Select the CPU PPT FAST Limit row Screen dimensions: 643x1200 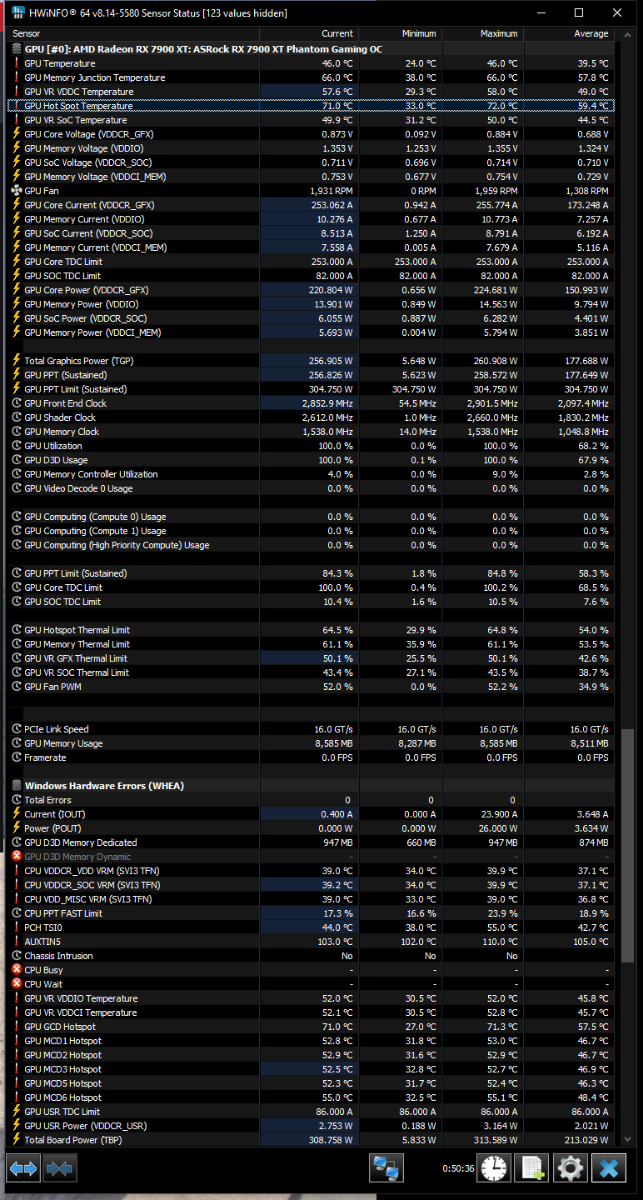(x=313, y=913)
